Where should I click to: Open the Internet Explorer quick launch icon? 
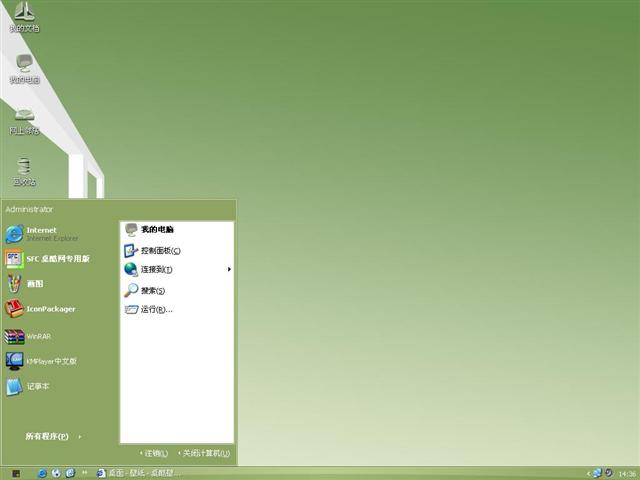click(x=42, y=473)
